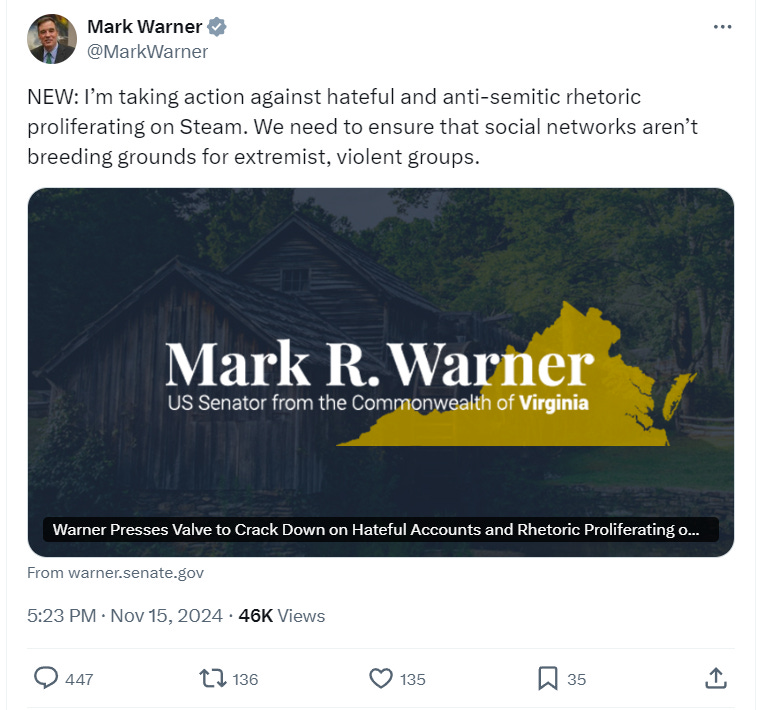The image size is (757, 710).
Task: Open the 447 replies count
Action: [x=79, y=680]
